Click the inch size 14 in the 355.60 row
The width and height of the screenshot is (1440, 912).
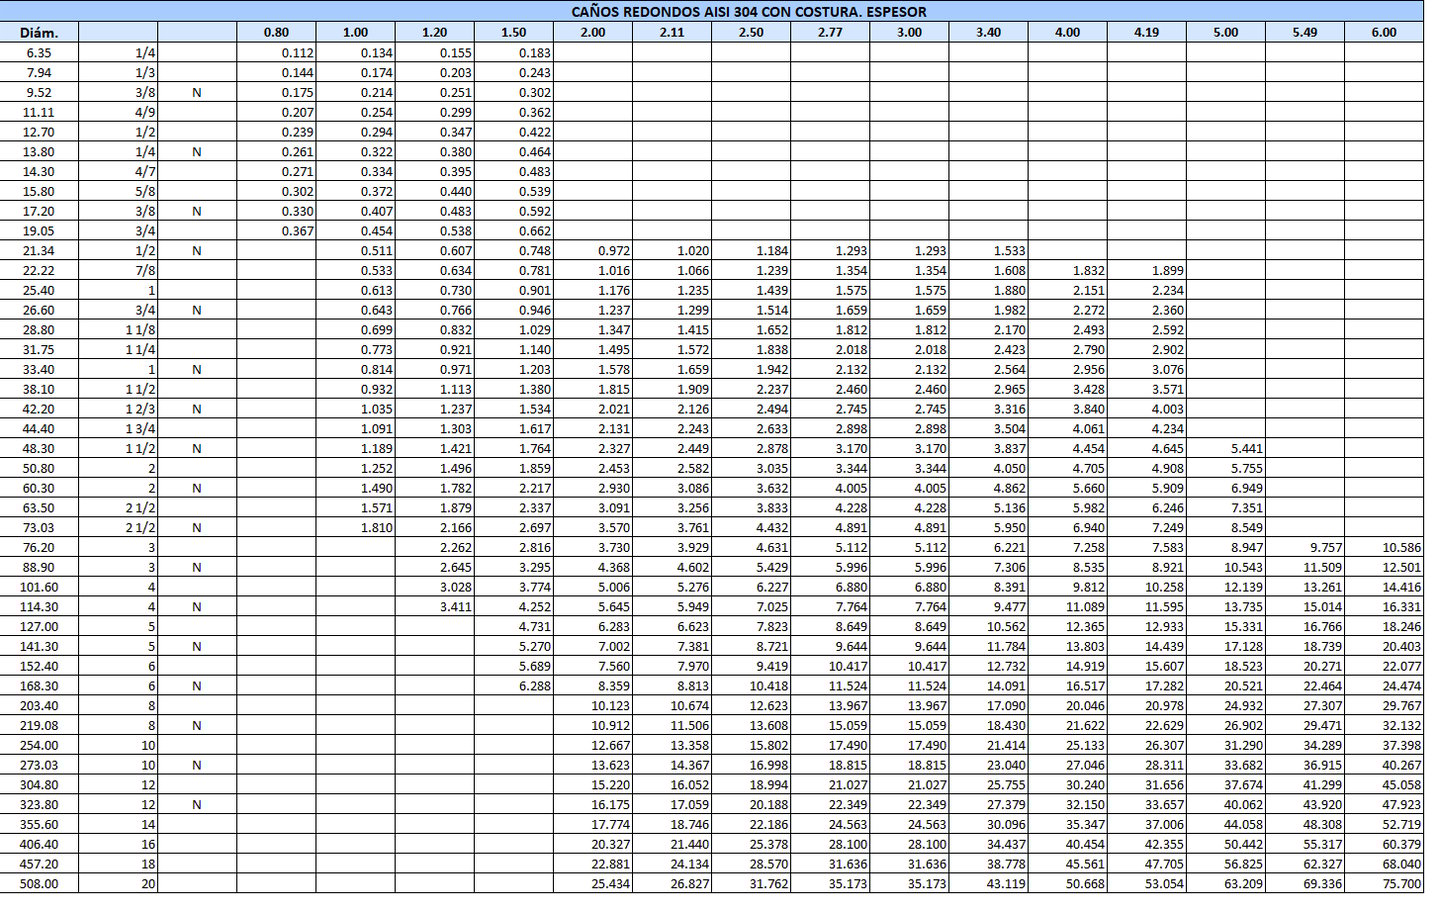tap(148, 824)
